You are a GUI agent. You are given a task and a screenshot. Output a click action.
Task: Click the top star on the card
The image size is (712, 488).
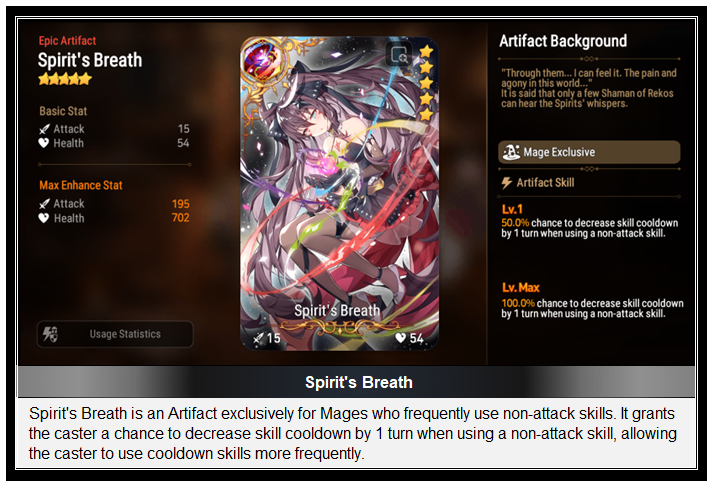tap(426, 51)
